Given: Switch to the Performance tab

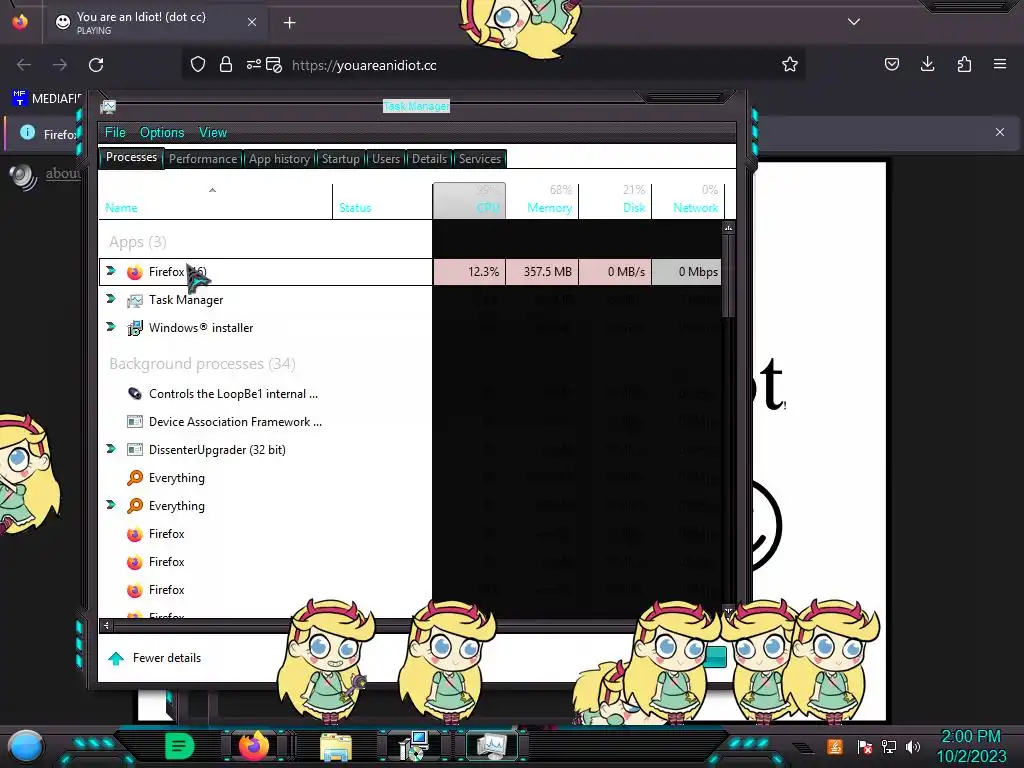Looking at the screenshot, I should click(x=203, y=159).
